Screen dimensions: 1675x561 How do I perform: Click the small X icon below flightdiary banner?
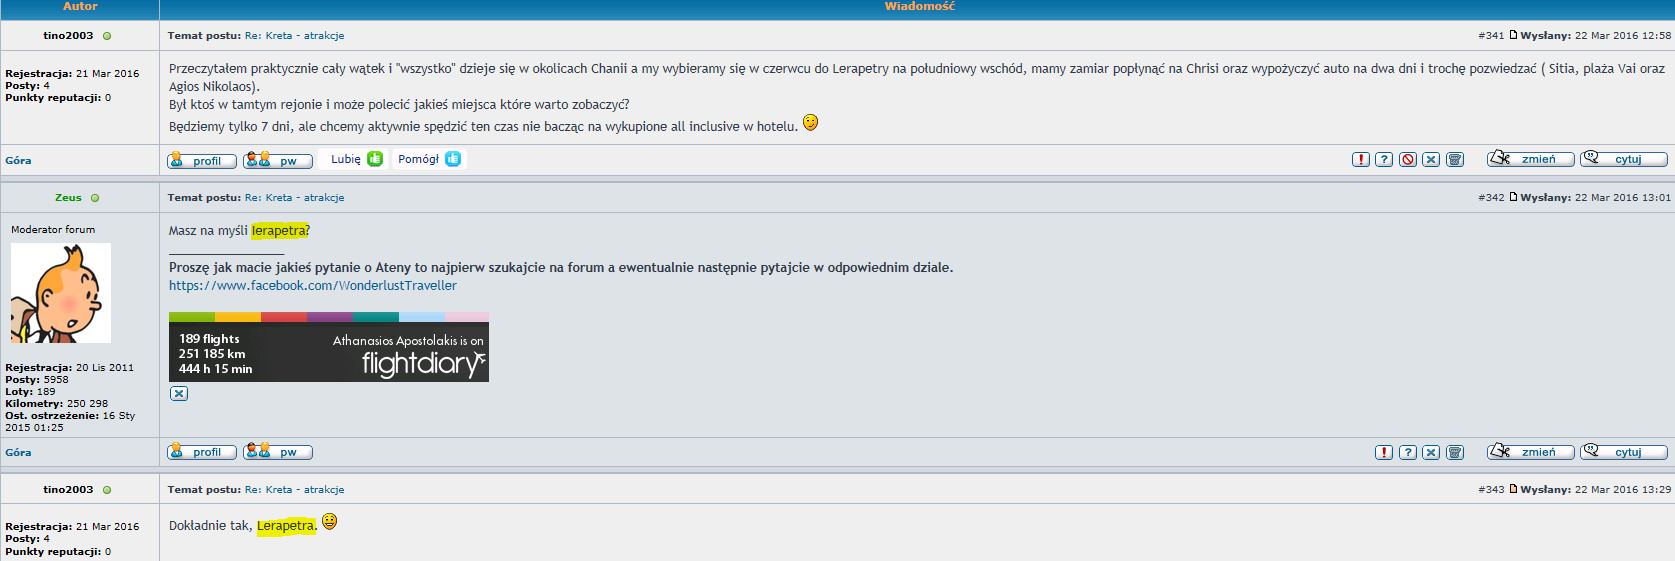pos(178,394)
